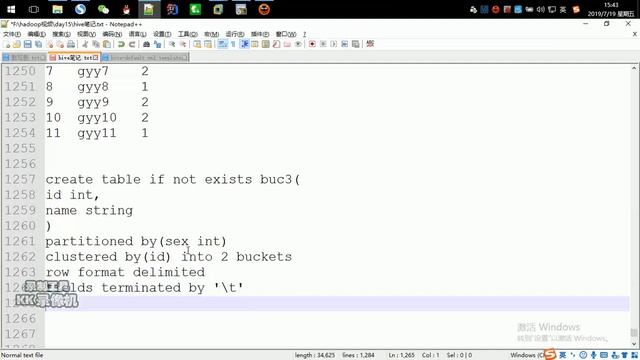Open Find dialog binoculars icon

click(146, 44)
